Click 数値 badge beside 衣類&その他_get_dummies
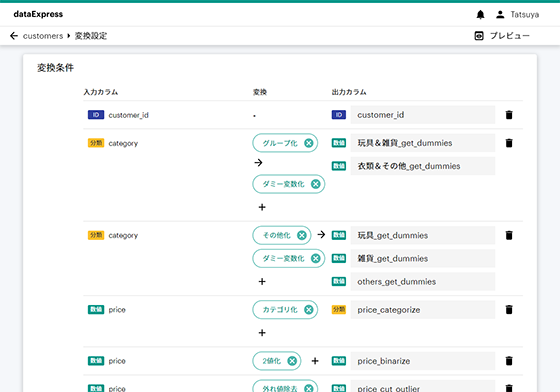 339,166
